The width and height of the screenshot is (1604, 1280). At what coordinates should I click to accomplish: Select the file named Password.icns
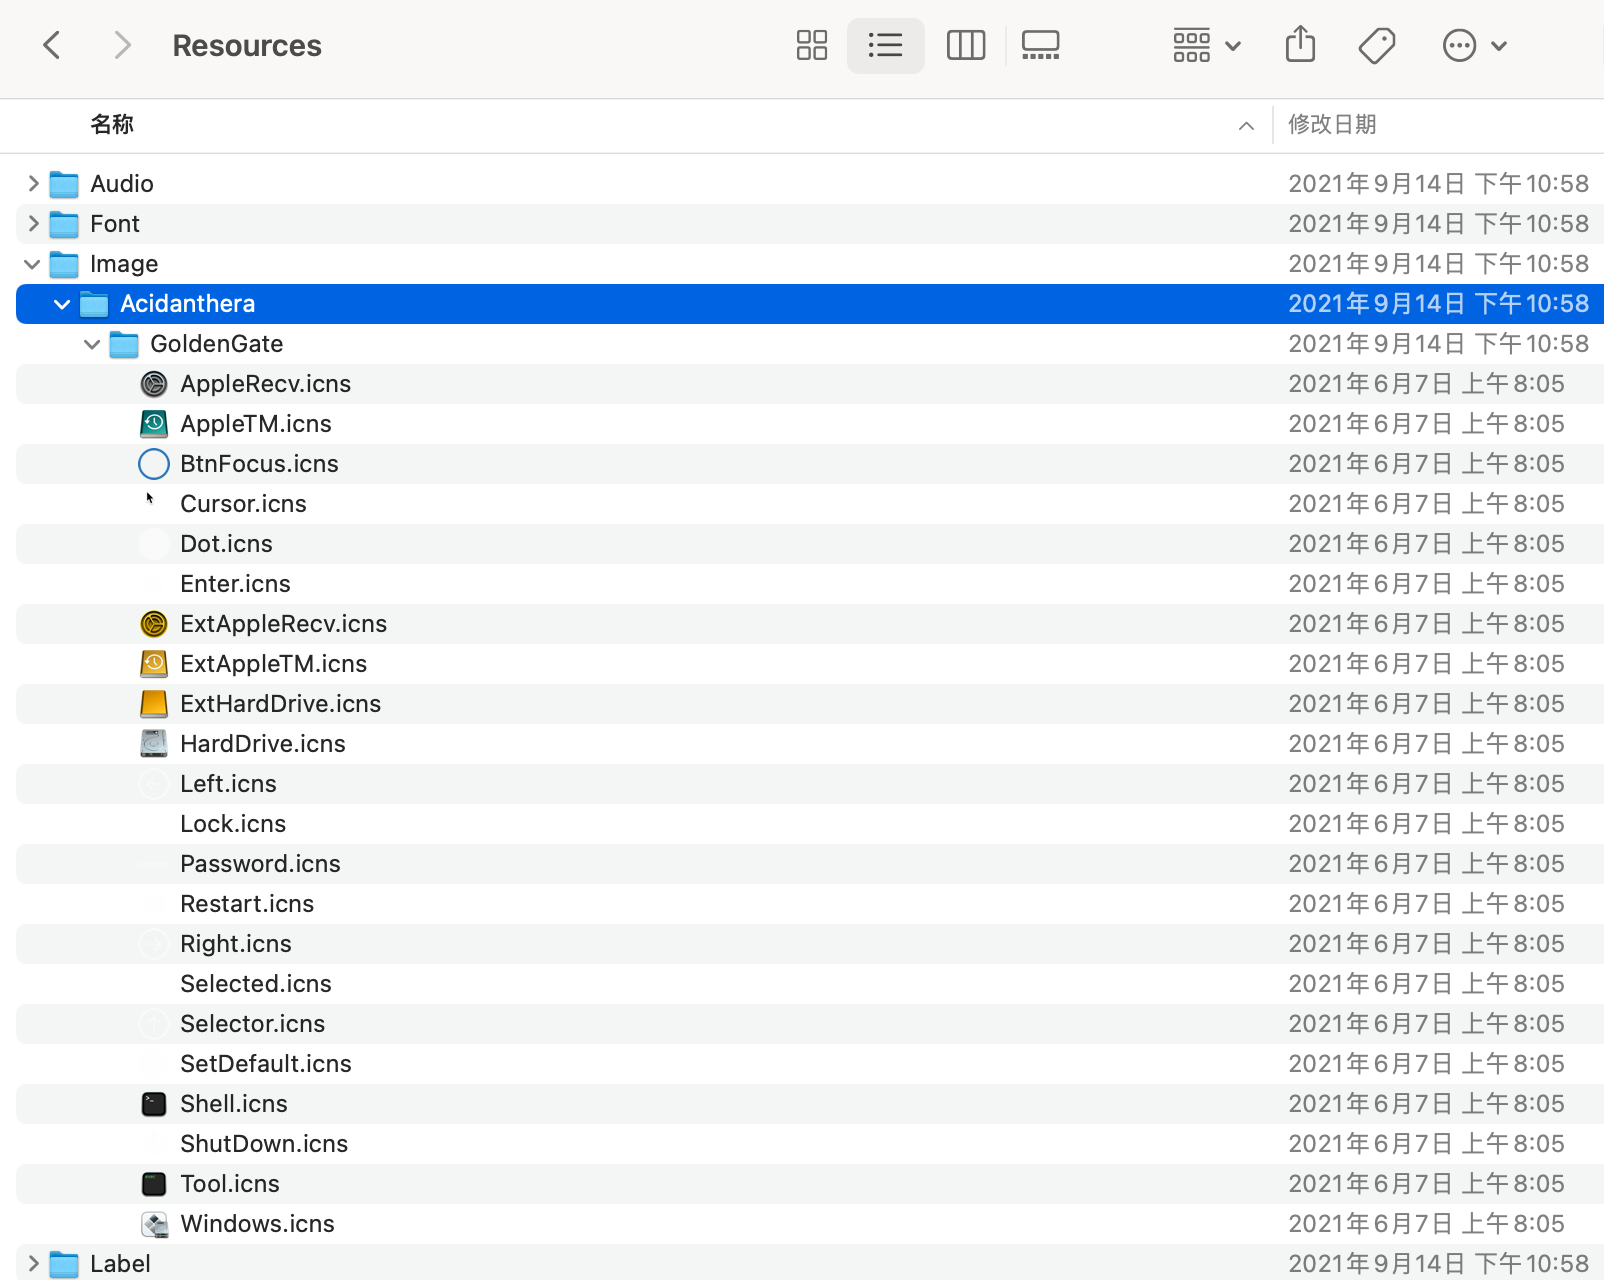tap(260, 864)
